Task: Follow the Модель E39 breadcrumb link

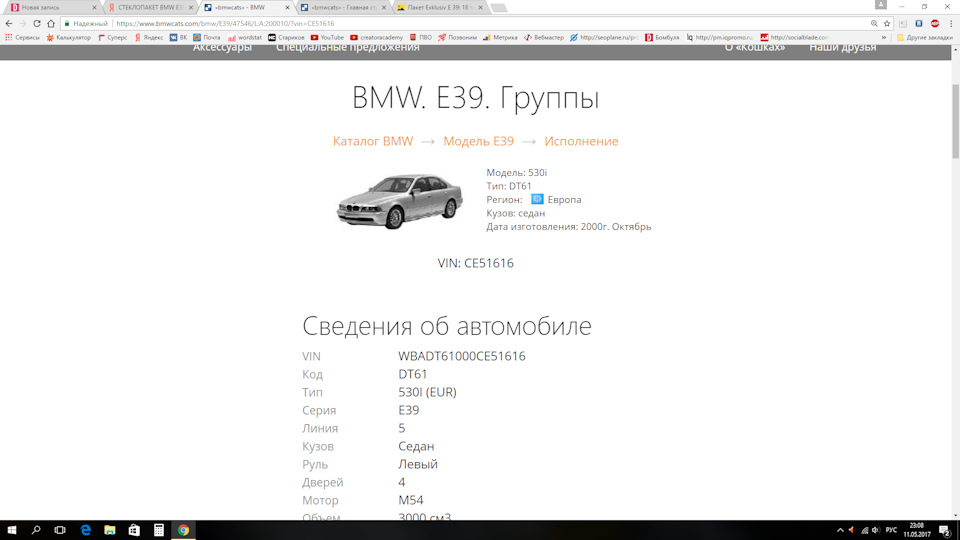Action: point(479,141)
